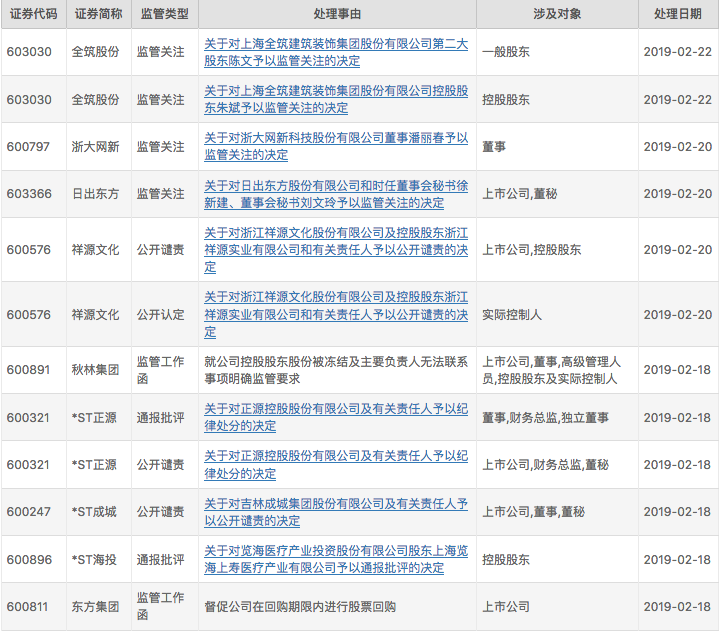The width and height of the screenshot is (721, 631).
Task: Click the 证券代码 column header
Action: [34, 14]
